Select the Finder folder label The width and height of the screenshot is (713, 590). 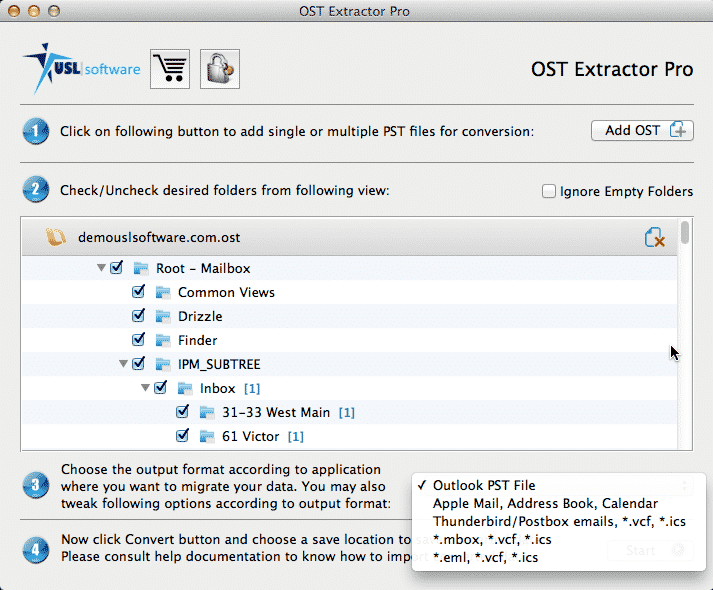tap(198, 340)
